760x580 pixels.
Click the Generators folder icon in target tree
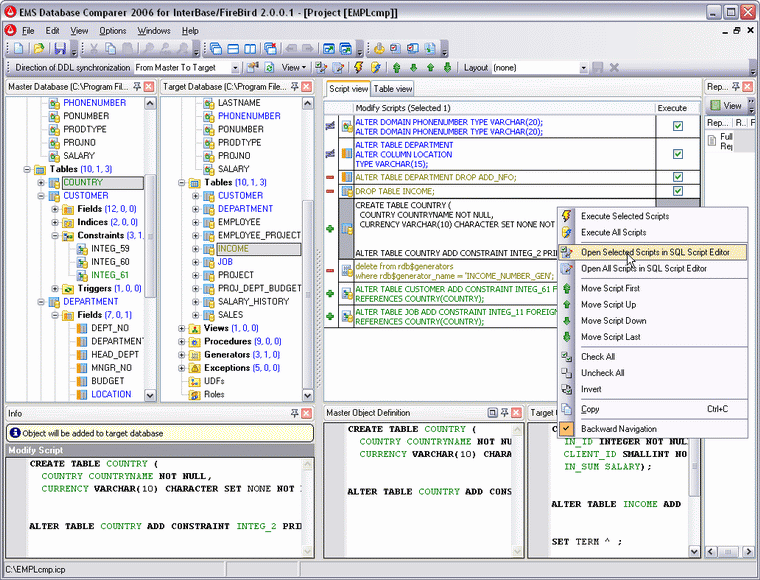[195, 355]
